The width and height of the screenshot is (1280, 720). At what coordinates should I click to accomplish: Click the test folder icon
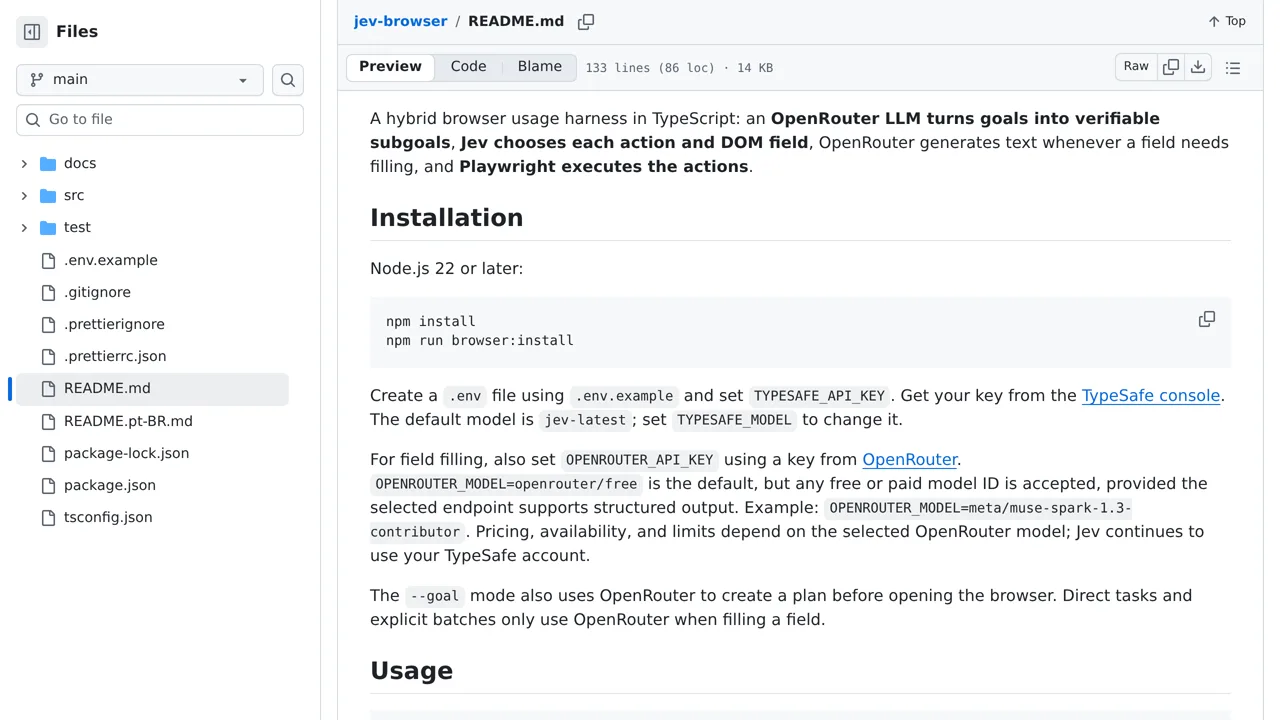(48, 227)
